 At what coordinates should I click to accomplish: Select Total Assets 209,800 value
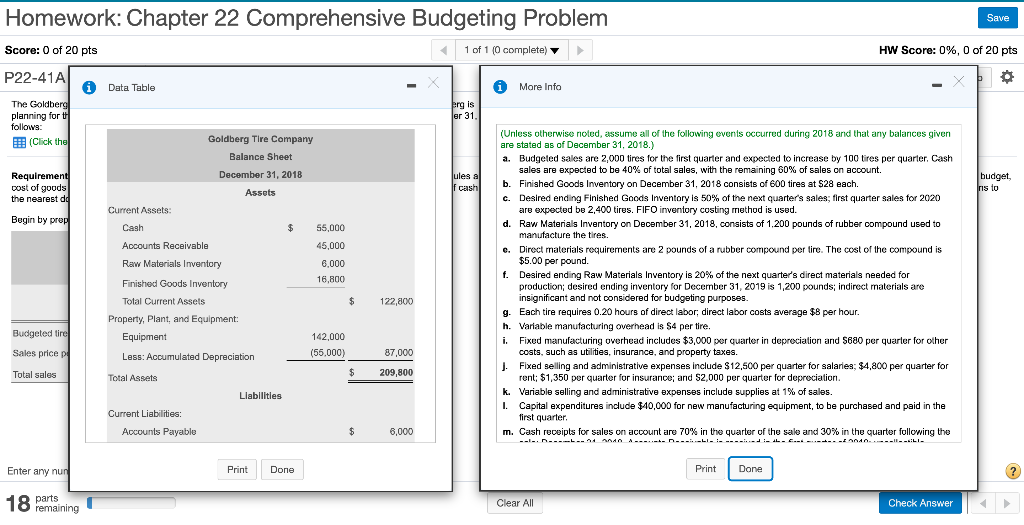[x=396, y=373]
